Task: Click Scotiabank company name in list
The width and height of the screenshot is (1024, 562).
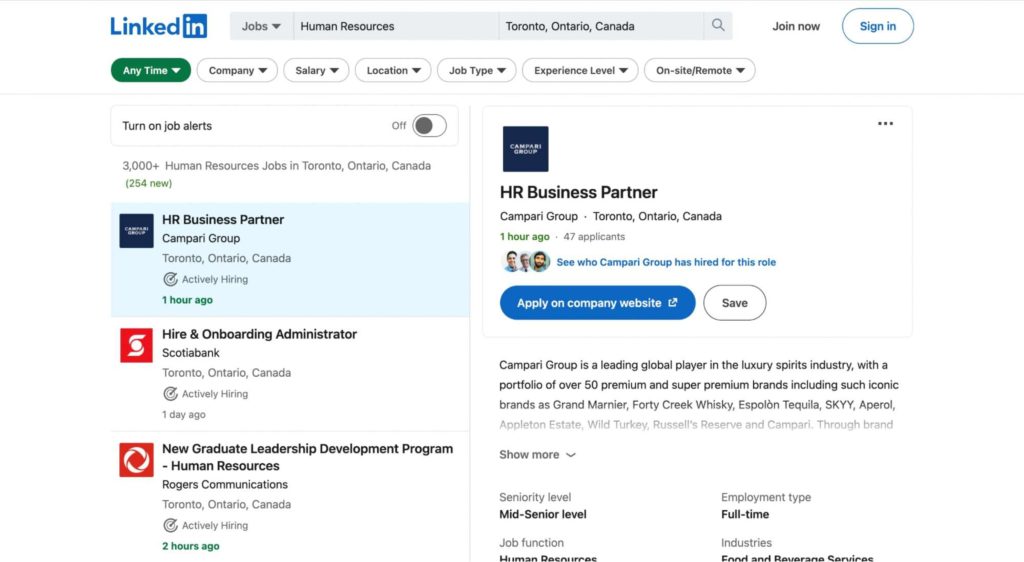Action: point(191,352)
